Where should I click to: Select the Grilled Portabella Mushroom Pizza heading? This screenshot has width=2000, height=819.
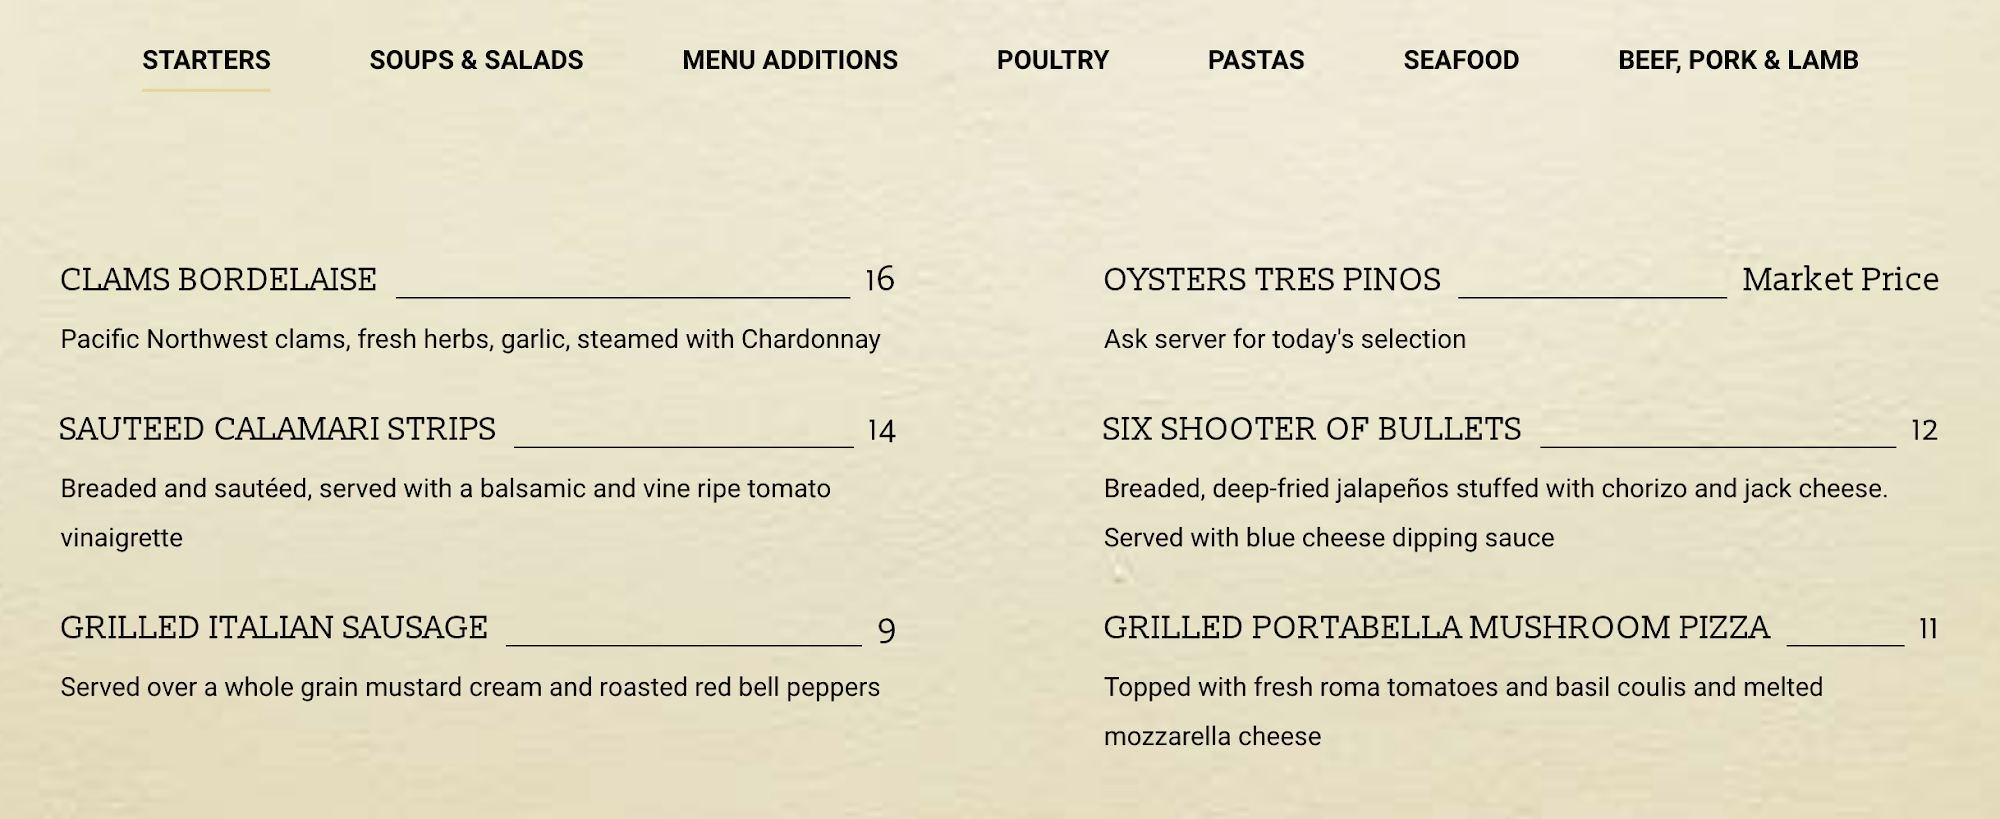tap(1436, 627)
